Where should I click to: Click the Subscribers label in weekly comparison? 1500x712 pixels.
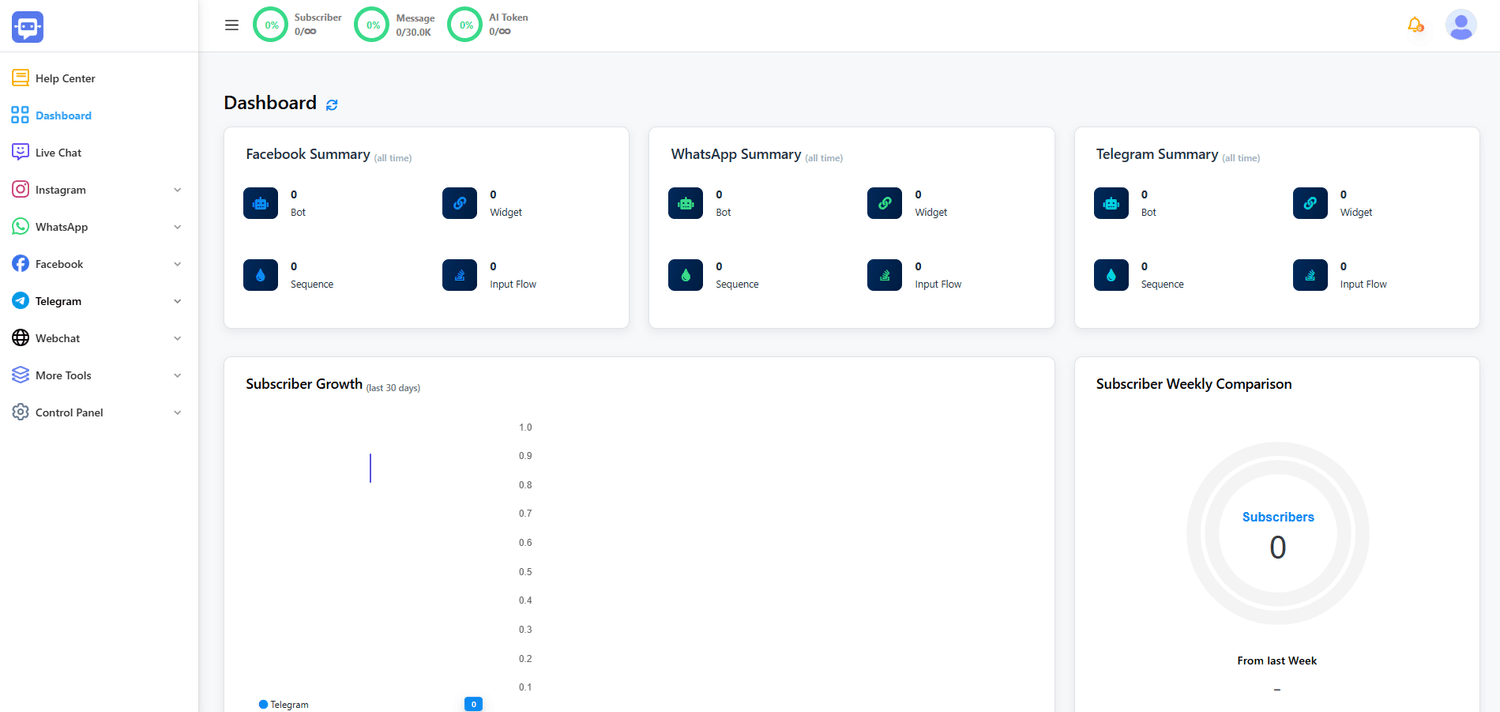click(x=1277, y=517)
